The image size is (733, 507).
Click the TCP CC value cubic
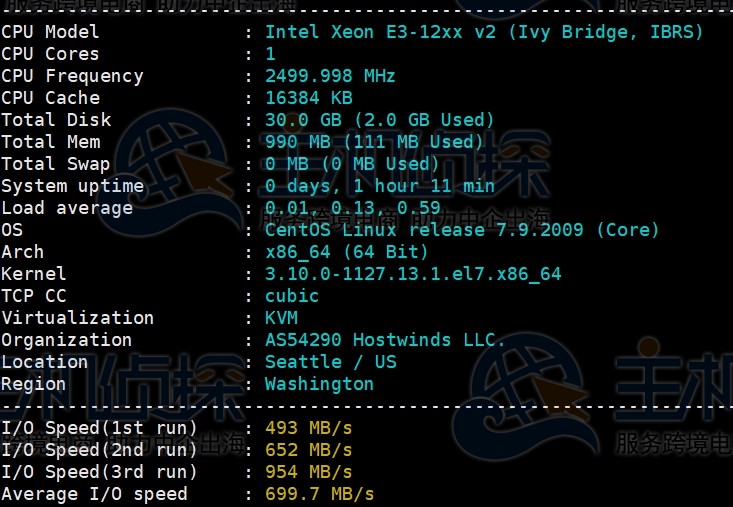(292, 296)
